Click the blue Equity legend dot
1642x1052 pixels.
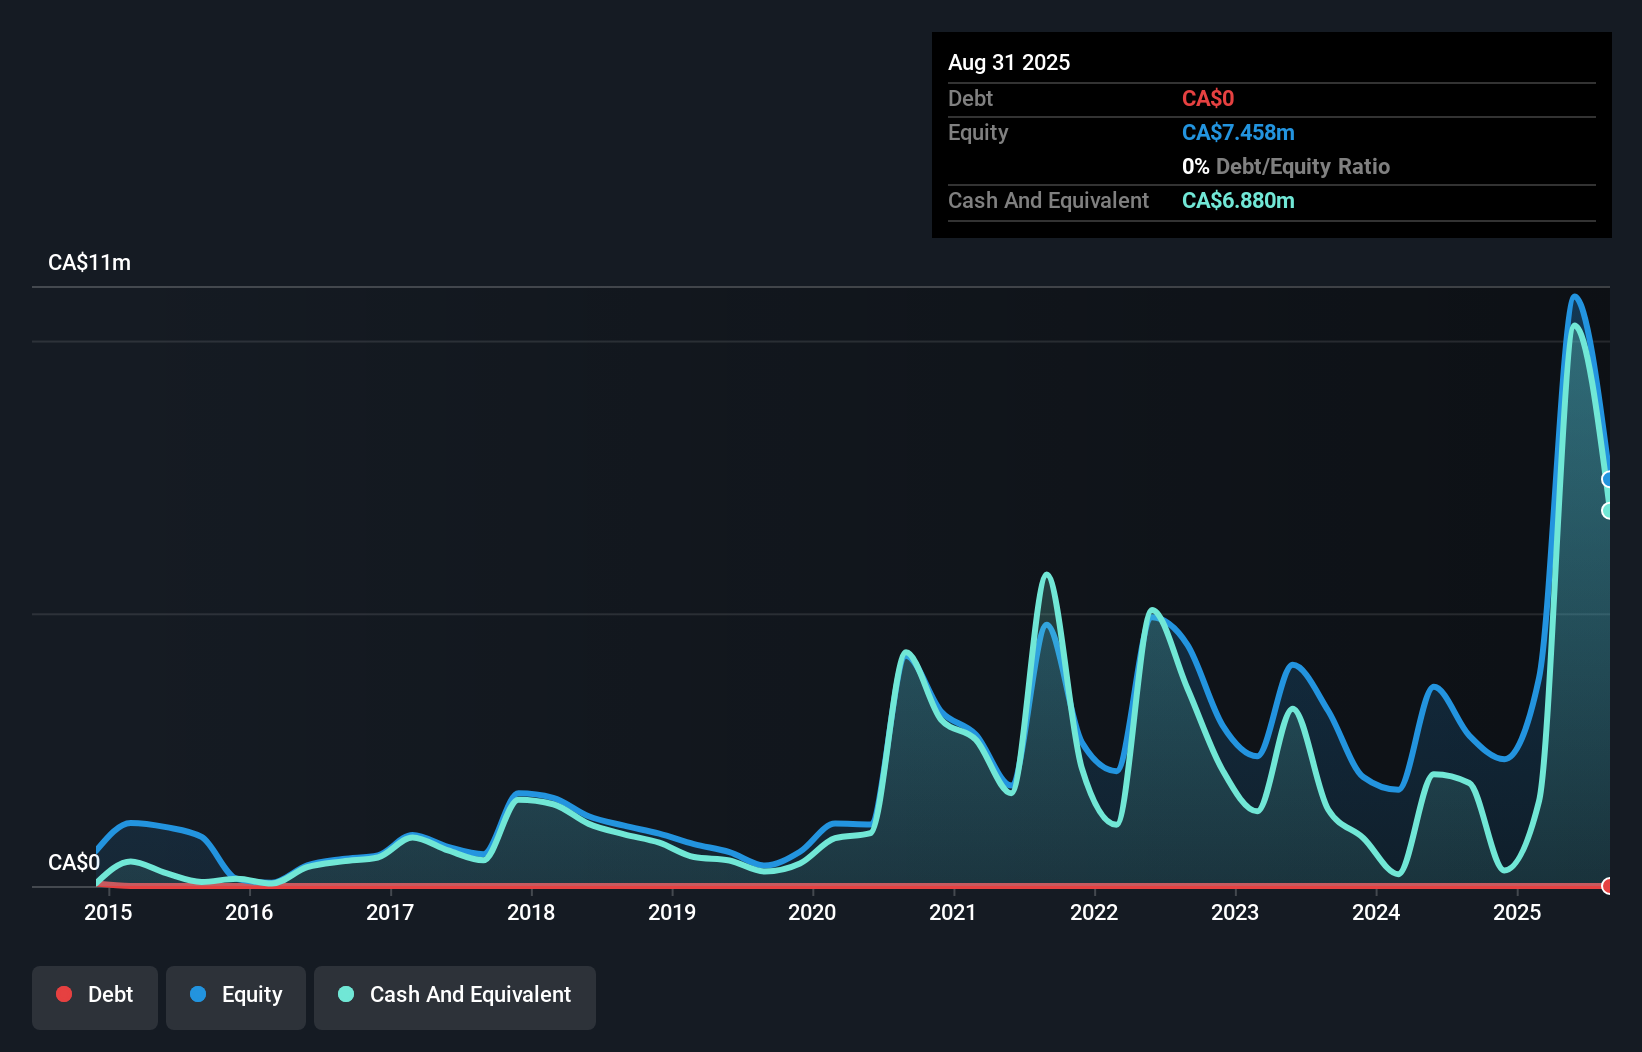(x=196, y=994)
